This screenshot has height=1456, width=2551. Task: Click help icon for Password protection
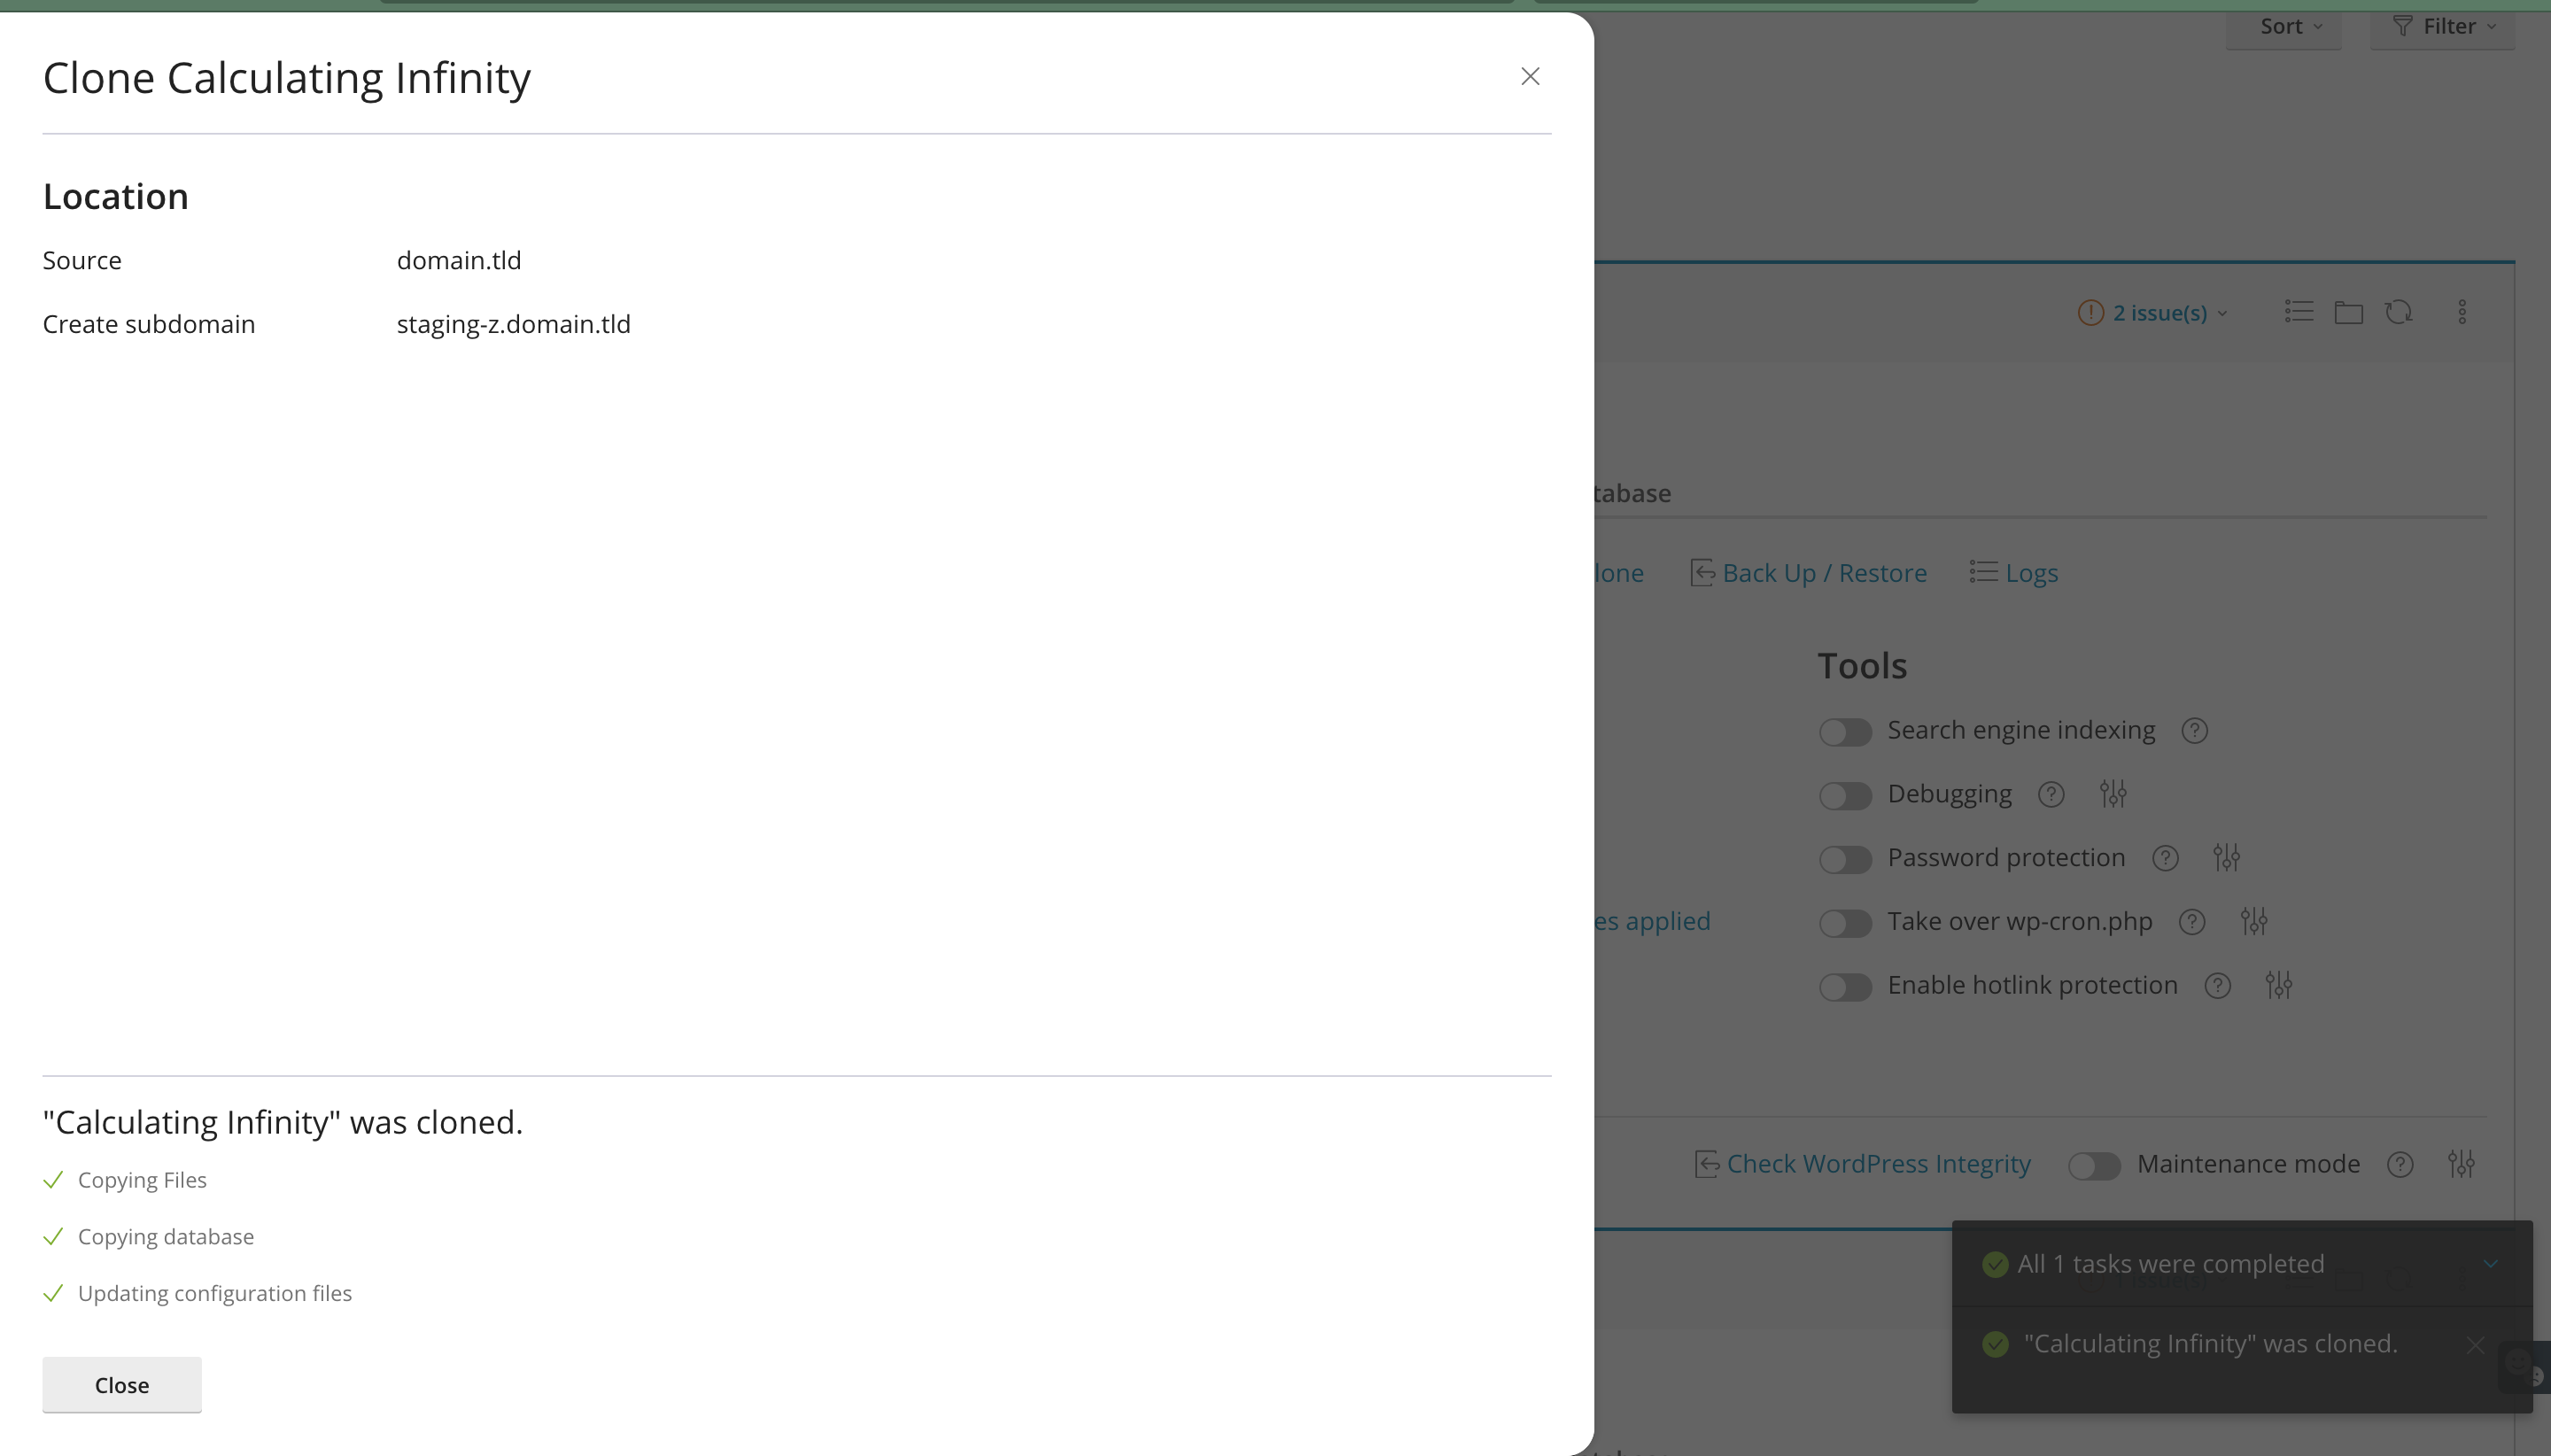click(2165, 858)
